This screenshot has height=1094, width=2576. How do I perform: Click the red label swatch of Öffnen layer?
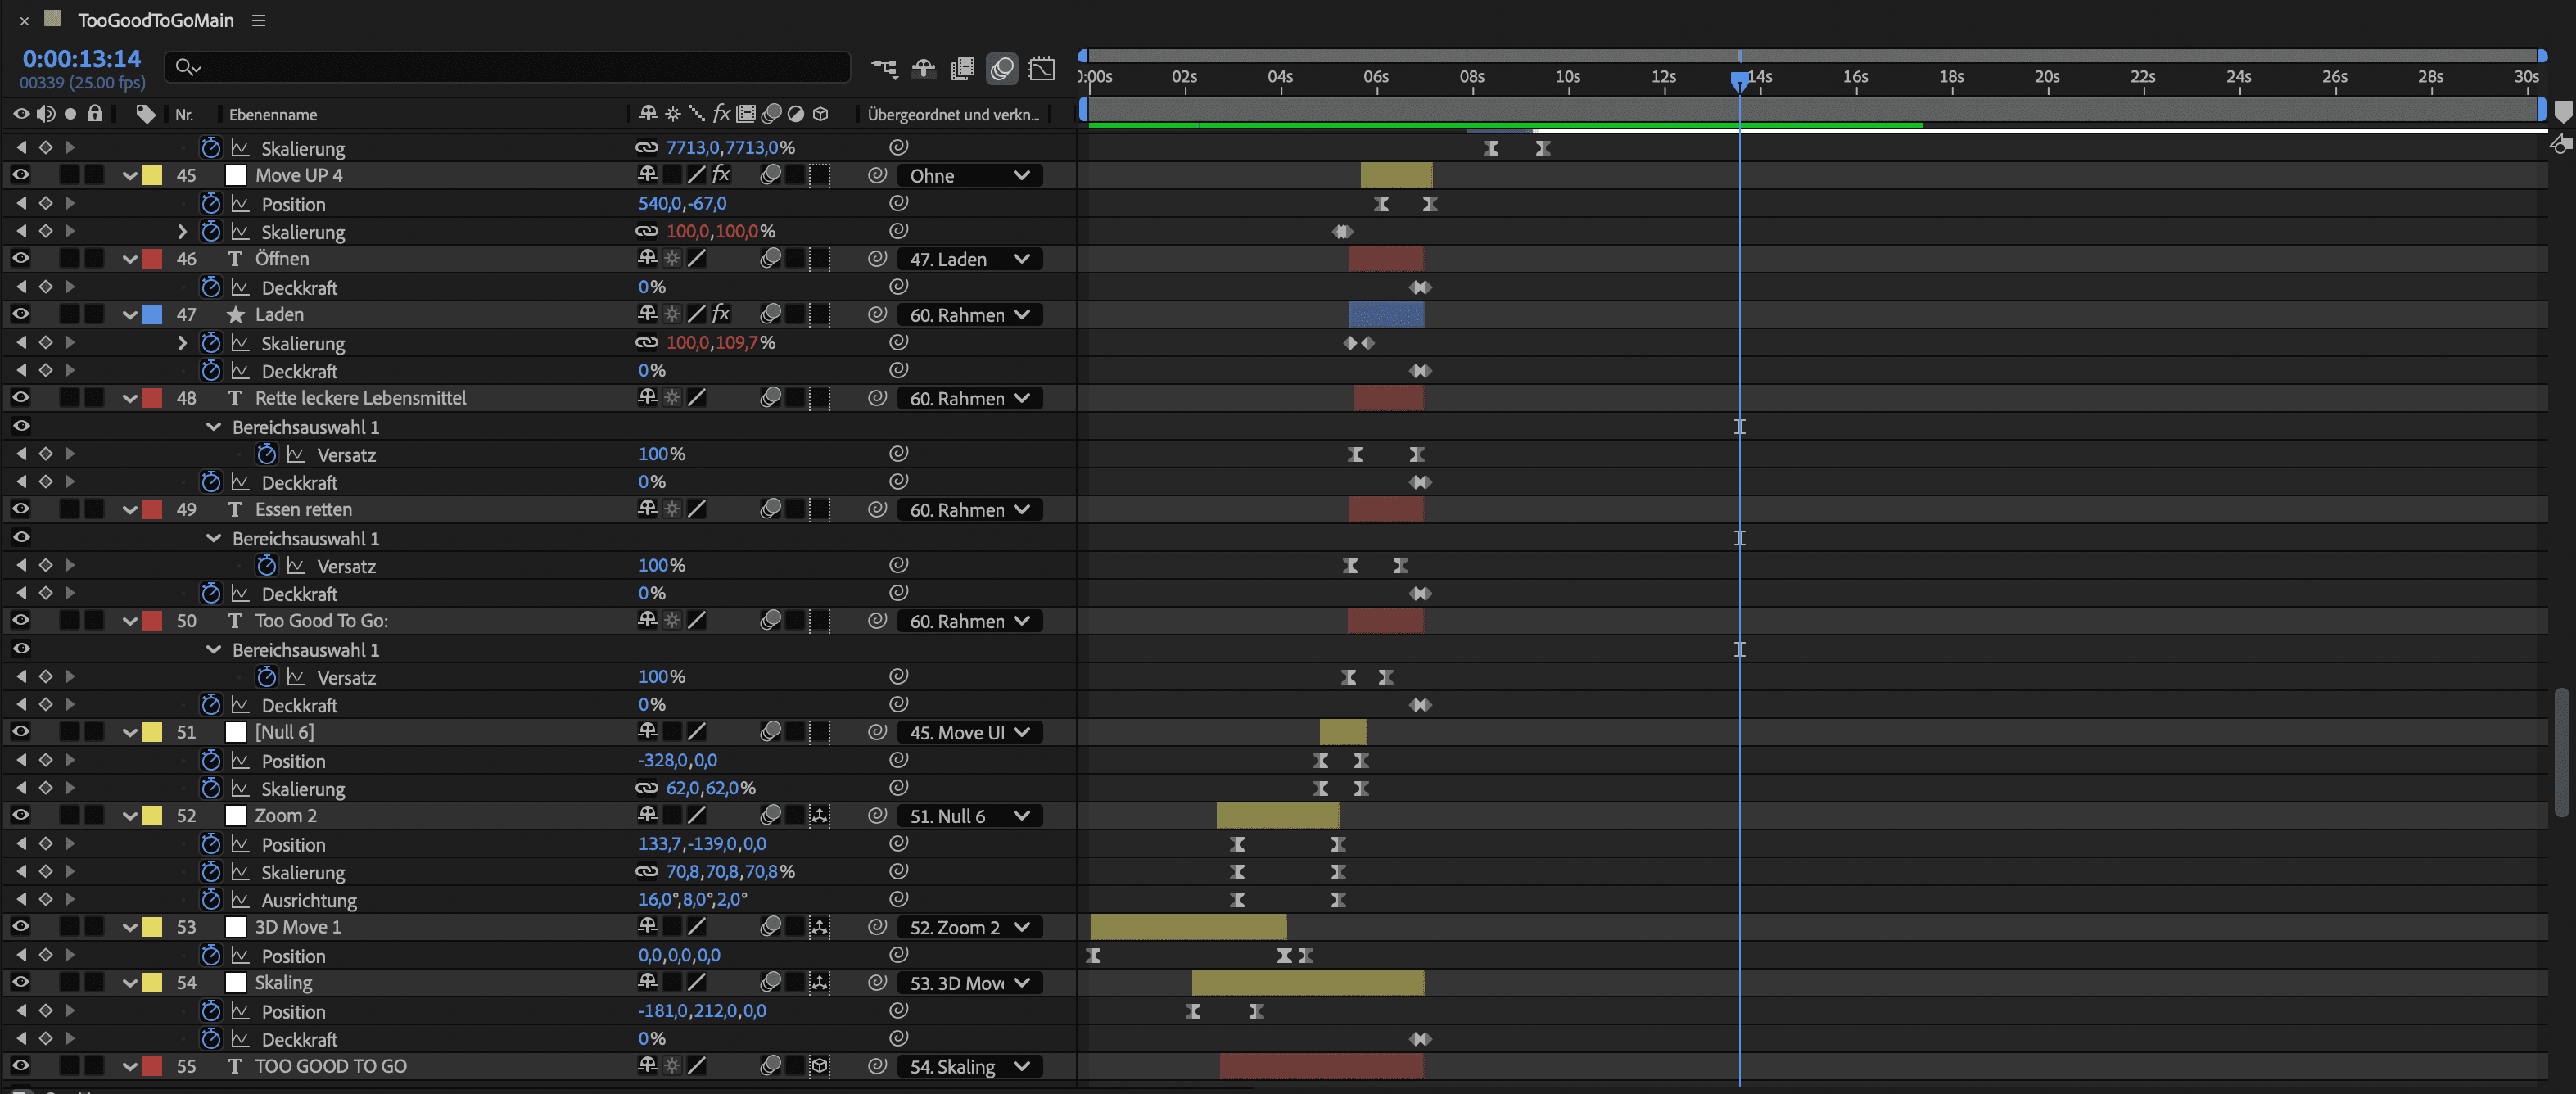pos(152,259)
